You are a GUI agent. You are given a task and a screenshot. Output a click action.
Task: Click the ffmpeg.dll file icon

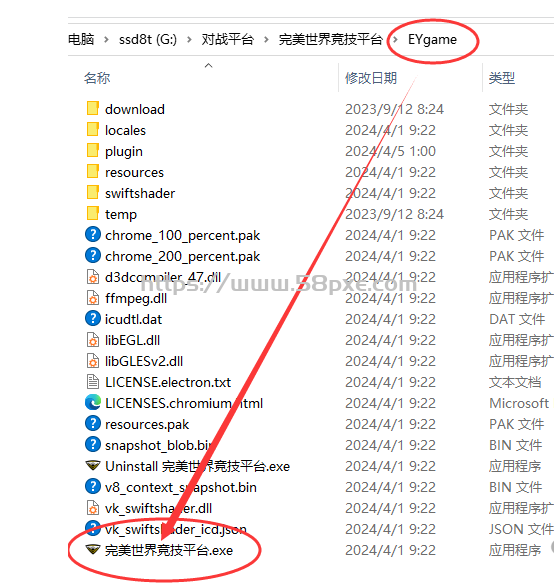coord(93,297)
